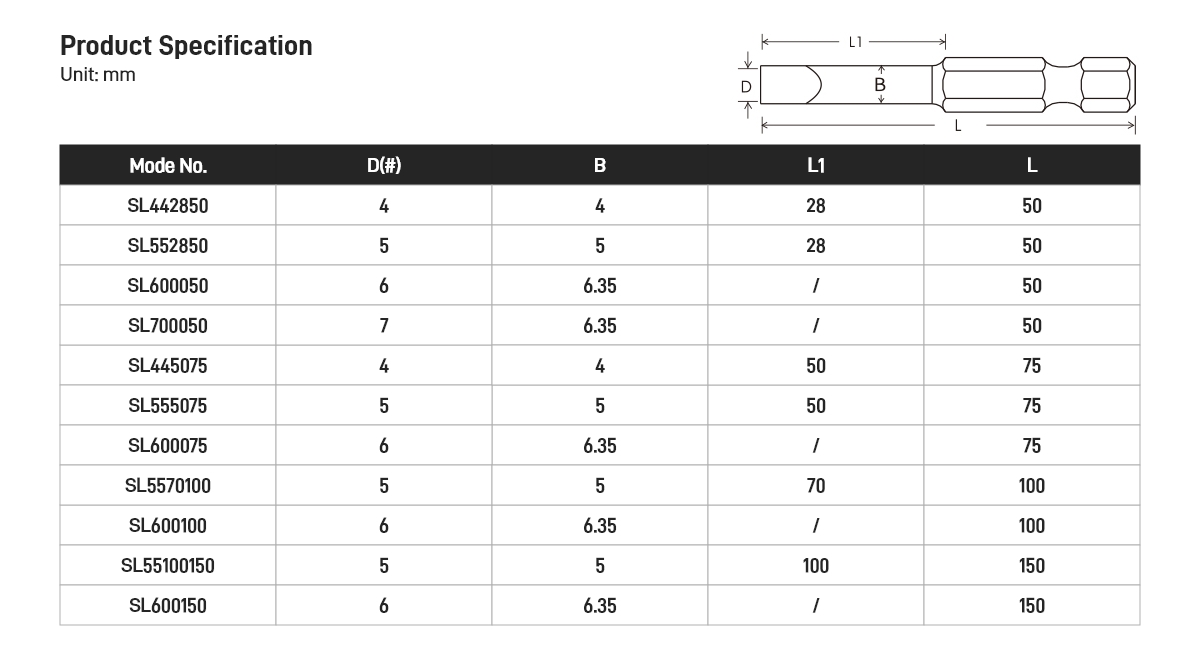
Task: Click the L1 value 70 cell
Action: coord(816,486)
